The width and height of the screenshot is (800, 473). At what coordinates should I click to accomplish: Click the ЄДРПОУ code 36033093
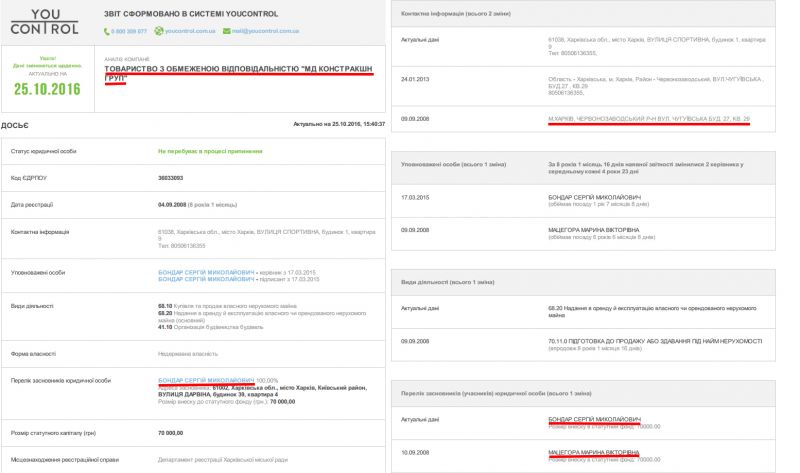tap(171, 177)
